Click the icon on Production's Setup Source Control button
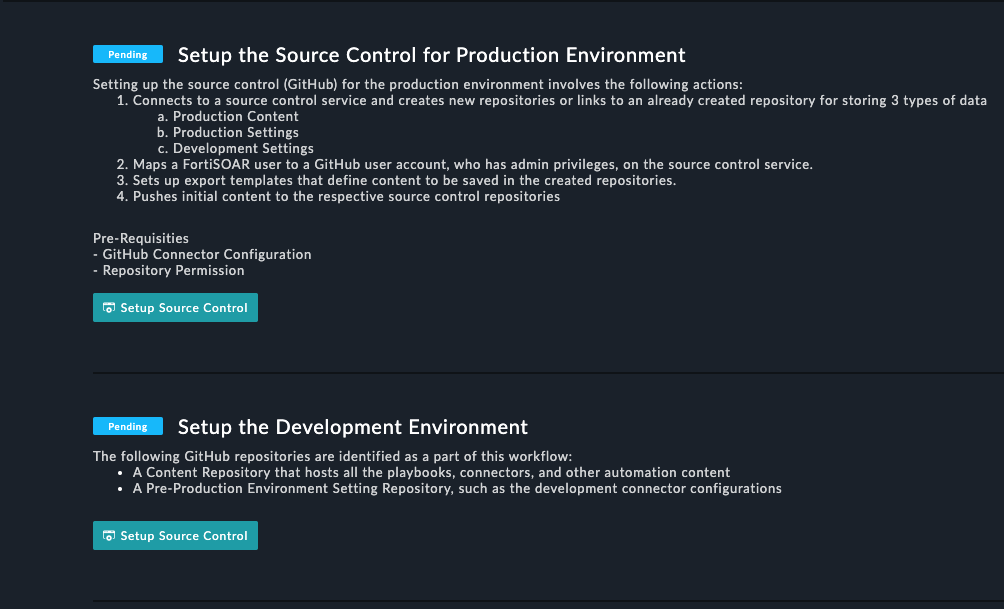This screenshot has height=609, width=1004. click(109, 308)
